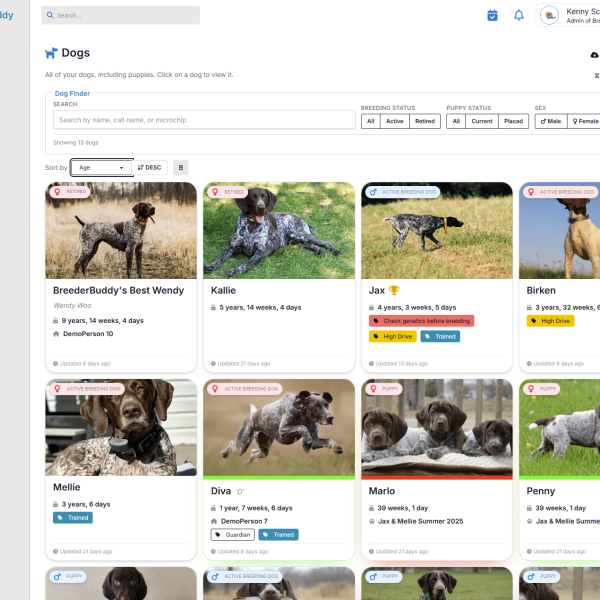Open Mellie dog profile name
Viewport: 600px width, 600px height.
67,487
